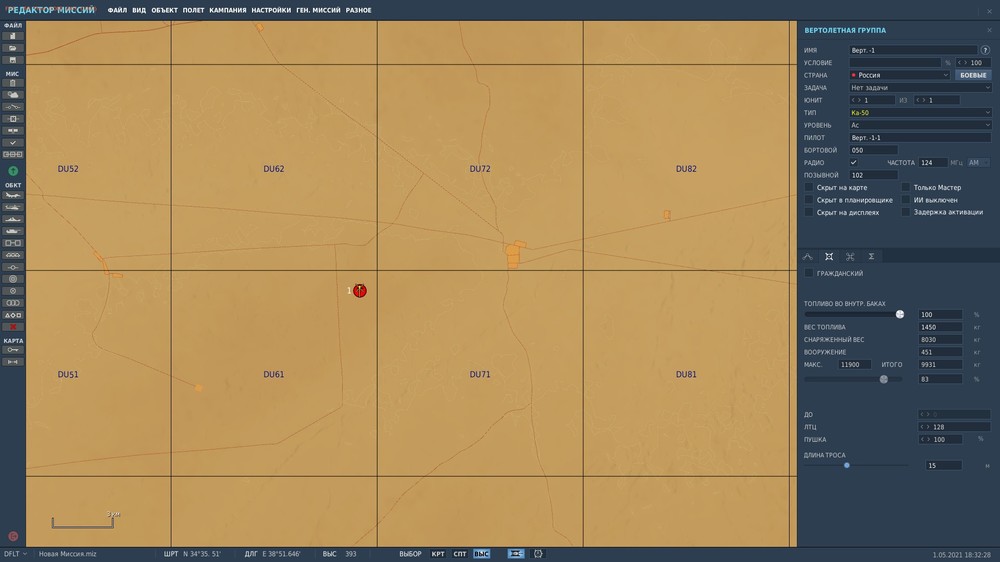Open the Кампания menu
Image resolution: width=1000 pixels, height=562 pixels.
[x=228, y=10]
